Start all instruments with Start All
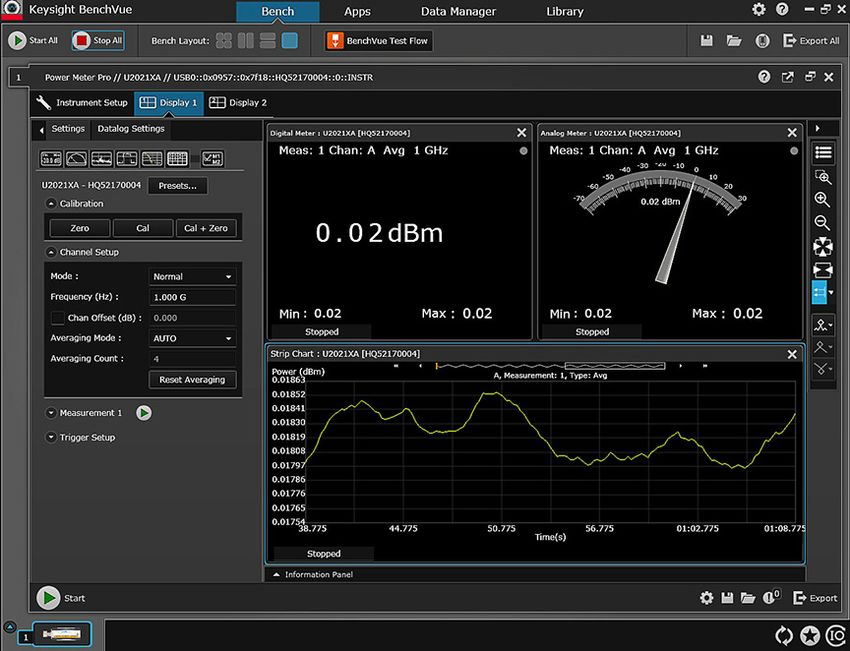This screenshot has height=651, width=850. click(33, 40)
